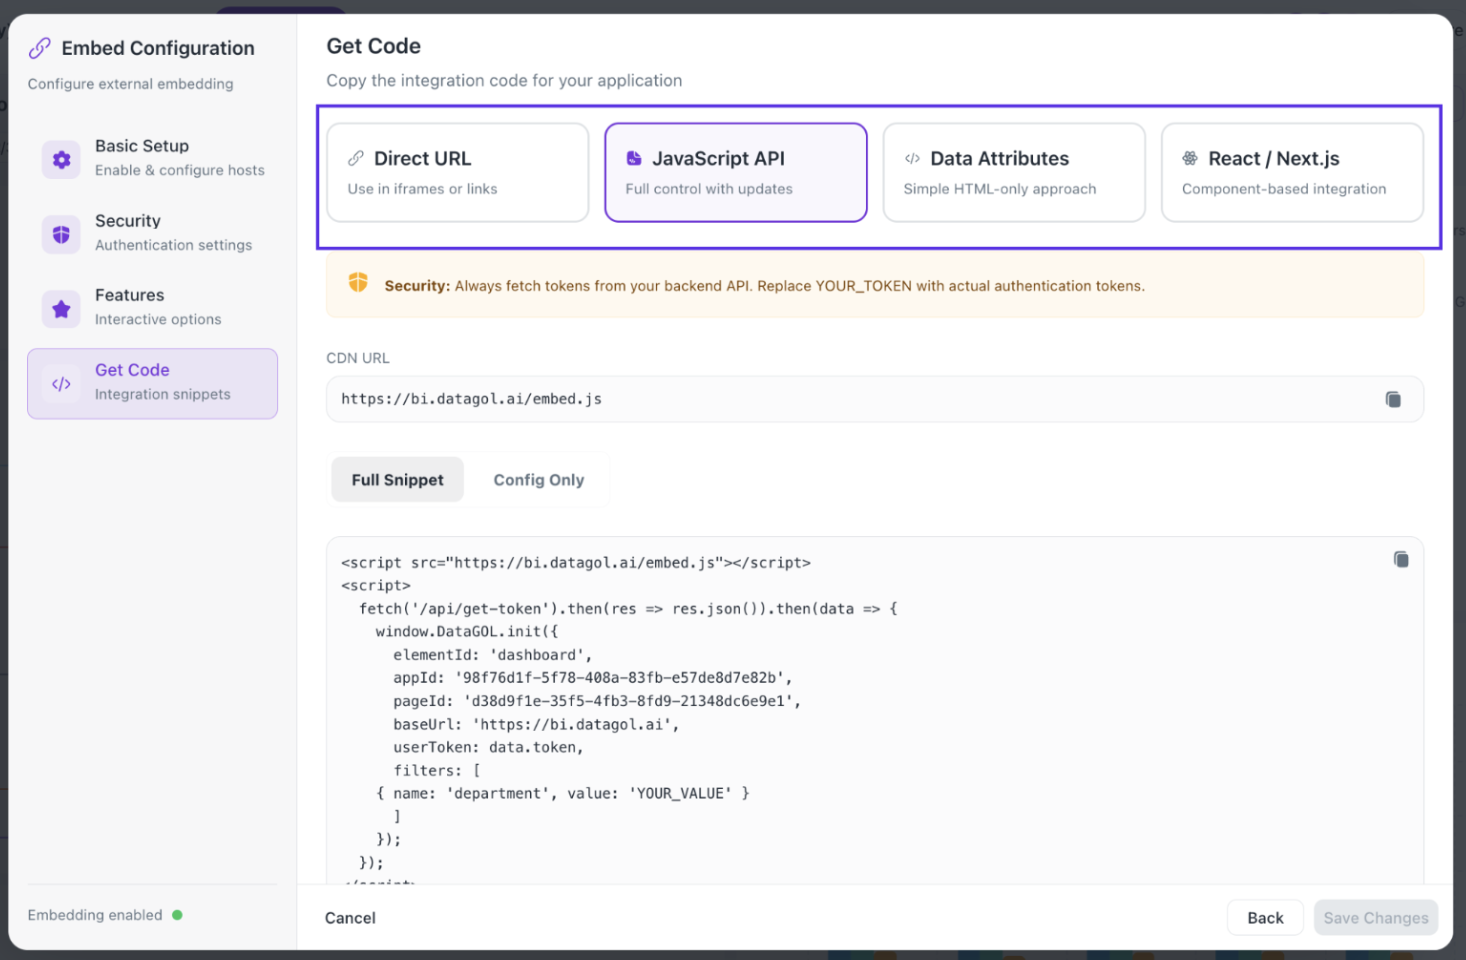Click the code icon in Data Attributes card
Image resolution: width=1466 pixels, height=960 pixels.
point(912,159)
